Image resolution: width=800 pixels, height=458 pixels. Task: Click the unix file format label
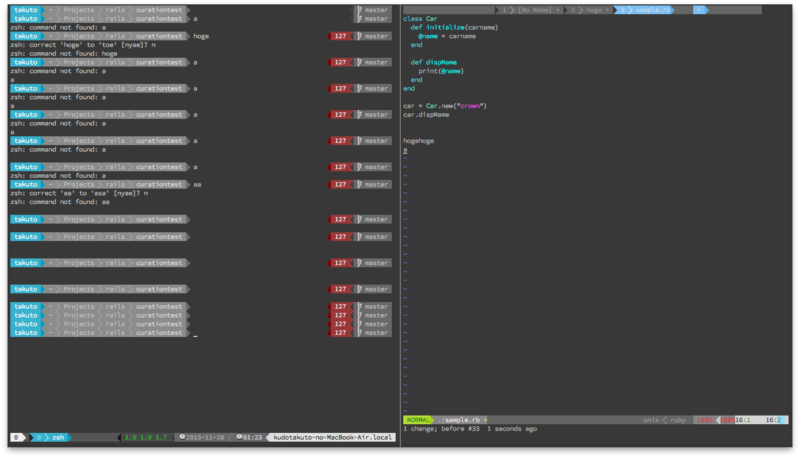point(651,420)
